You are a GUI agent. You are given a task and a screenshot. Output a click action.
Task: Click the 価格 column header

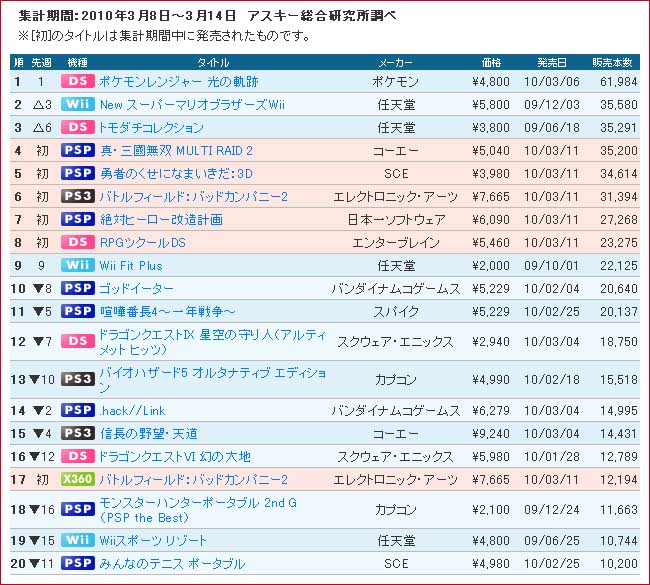coord(491,63)
